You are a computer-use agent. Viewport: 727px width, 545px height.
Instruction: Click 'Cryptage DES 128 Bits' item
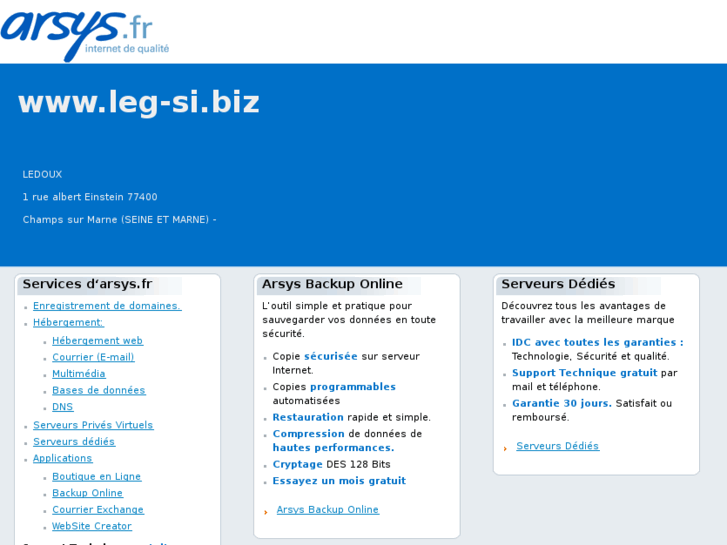(x=332, y=464)
